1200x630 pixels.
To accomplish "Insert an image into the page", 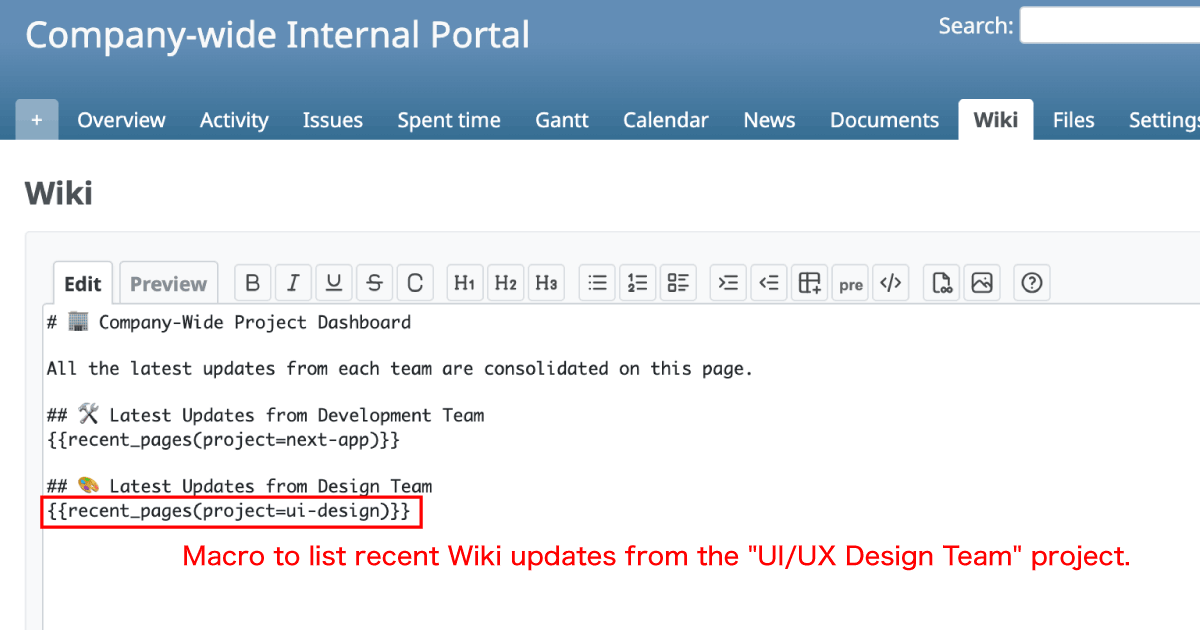I will tap(981, 282).
